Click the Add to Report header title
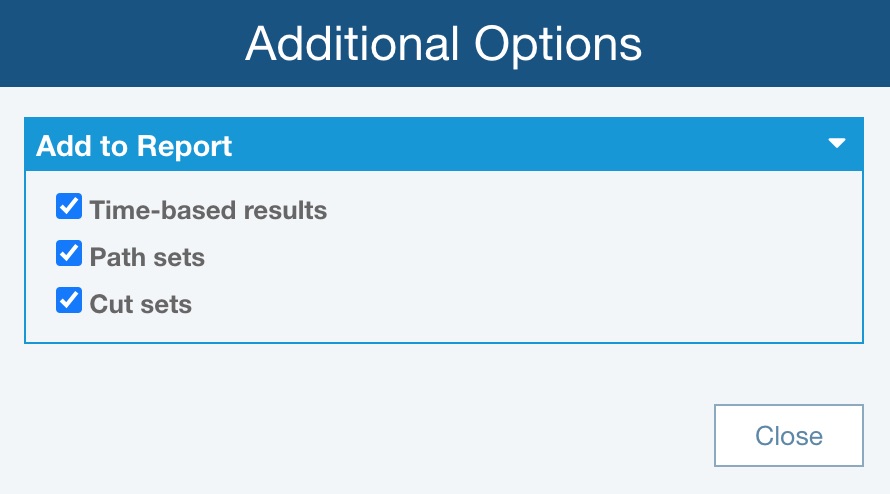Image resolution: width=890 pixels, height=494 pixels. pos(134,146)
